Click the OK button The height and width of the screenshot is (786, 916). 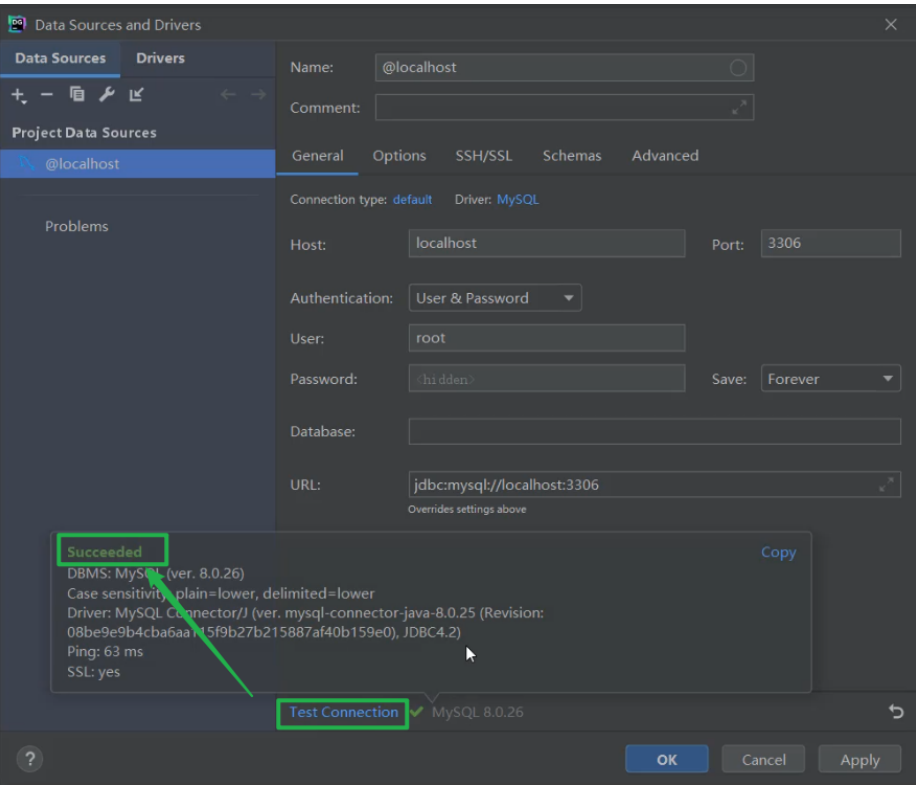pyautogui.click(x=667, y=759)
